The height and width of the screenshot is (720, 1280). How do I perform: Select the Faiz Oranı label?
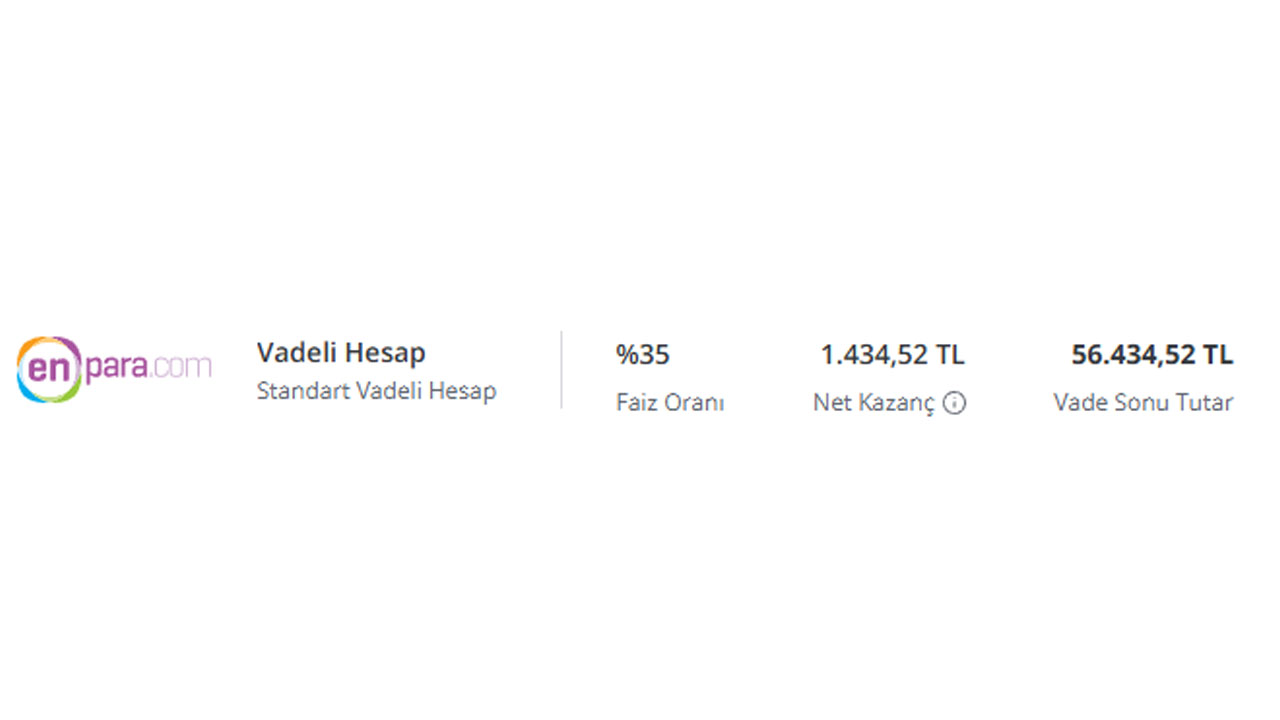(x=670, y=403)
